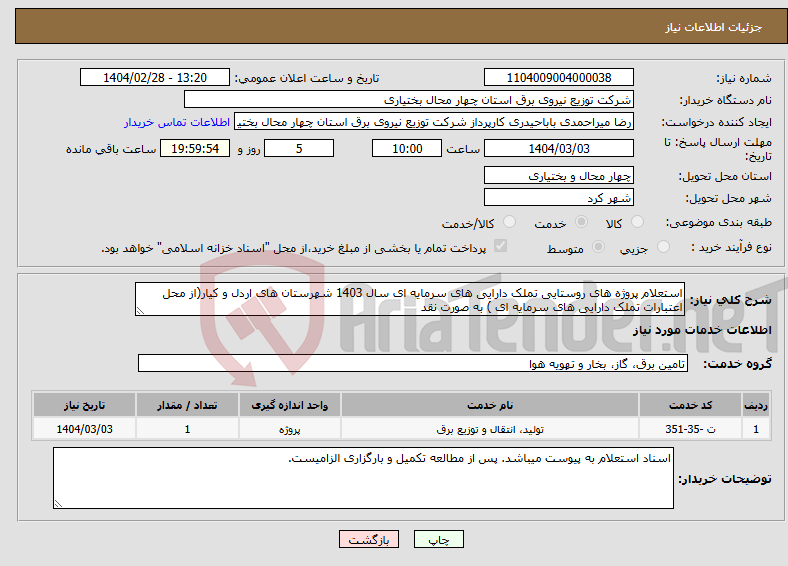The image size is (788, 566).
Task: Click the ساعت باقی مانده label
Action: (x=111, y=149)
